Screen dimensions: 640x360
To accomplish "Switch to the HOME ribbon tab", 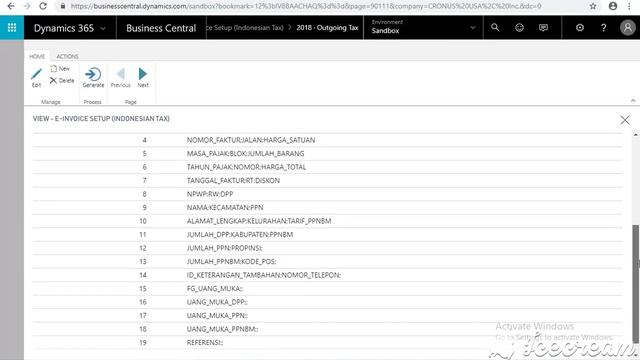I will (x=37, y=56).
